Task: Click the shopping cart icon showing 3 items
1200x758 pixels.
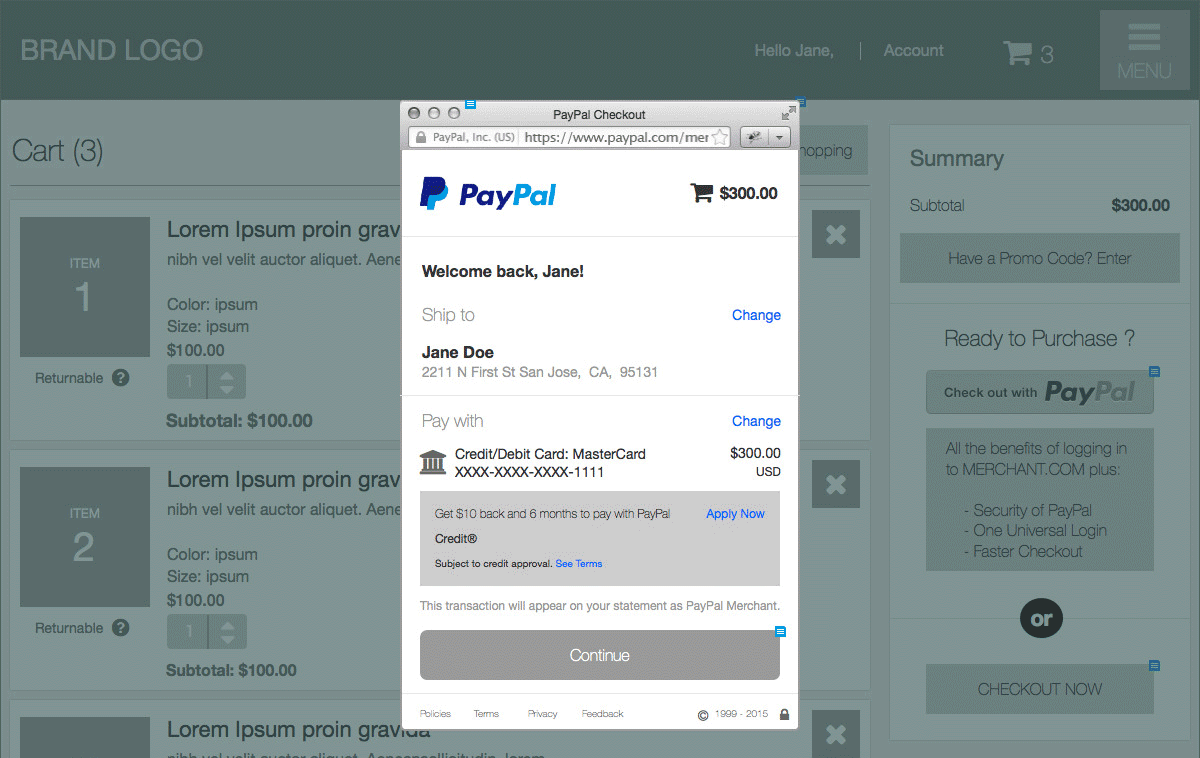Action: tap(1016, 55)
